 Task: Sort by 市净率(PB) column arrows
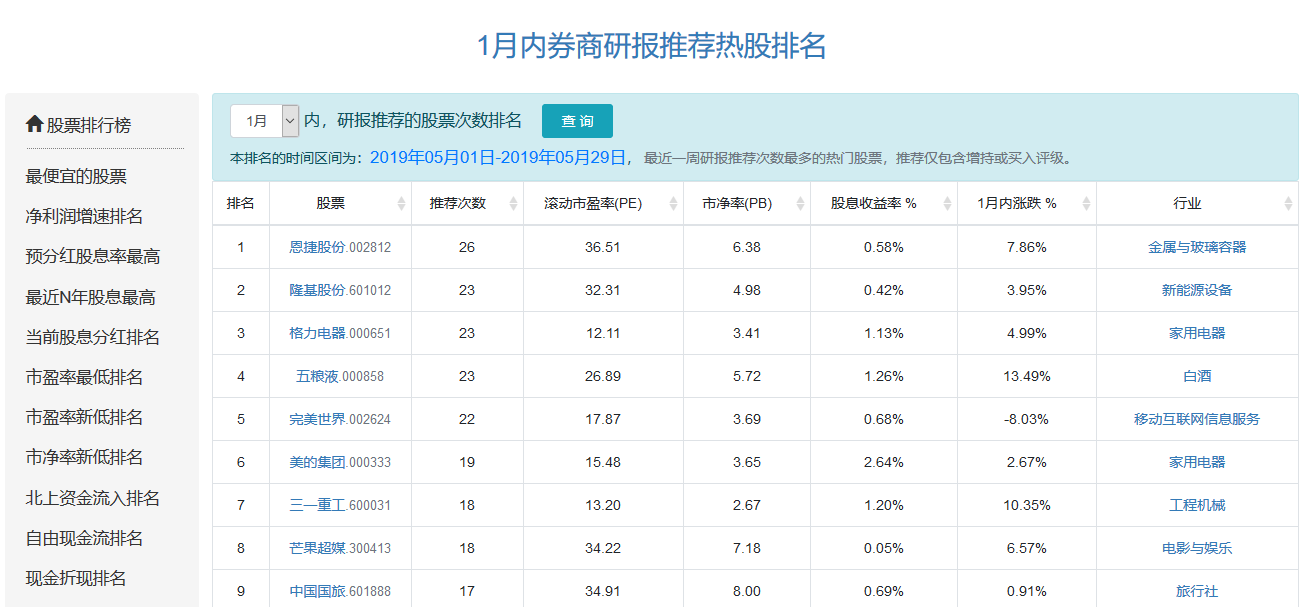(800, 204)
